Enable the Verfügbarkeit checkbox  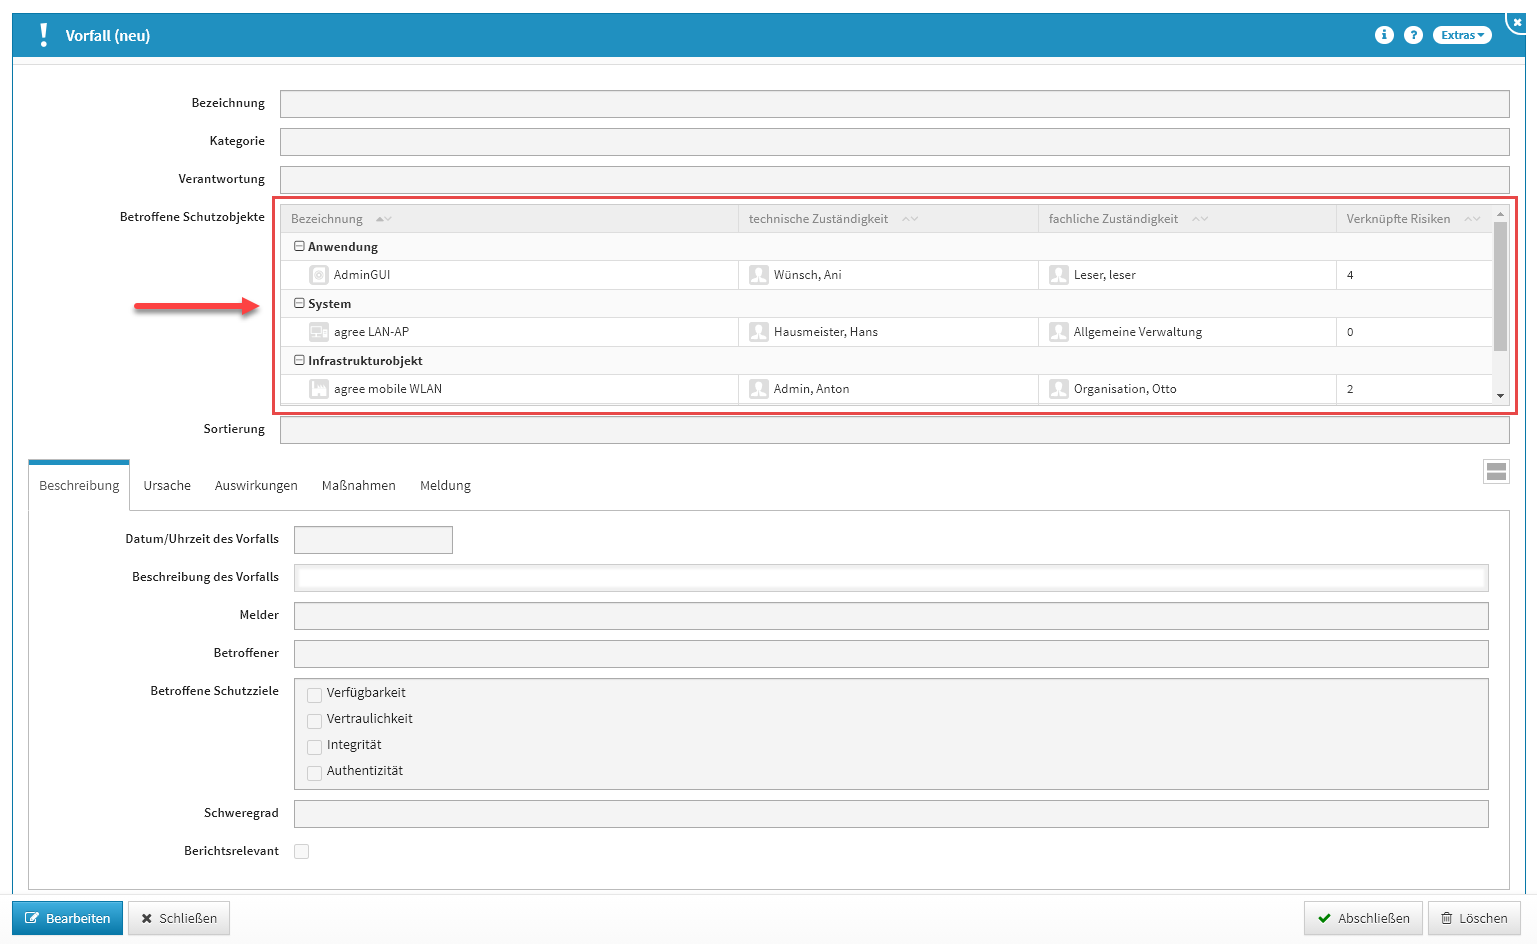[314, 695]
